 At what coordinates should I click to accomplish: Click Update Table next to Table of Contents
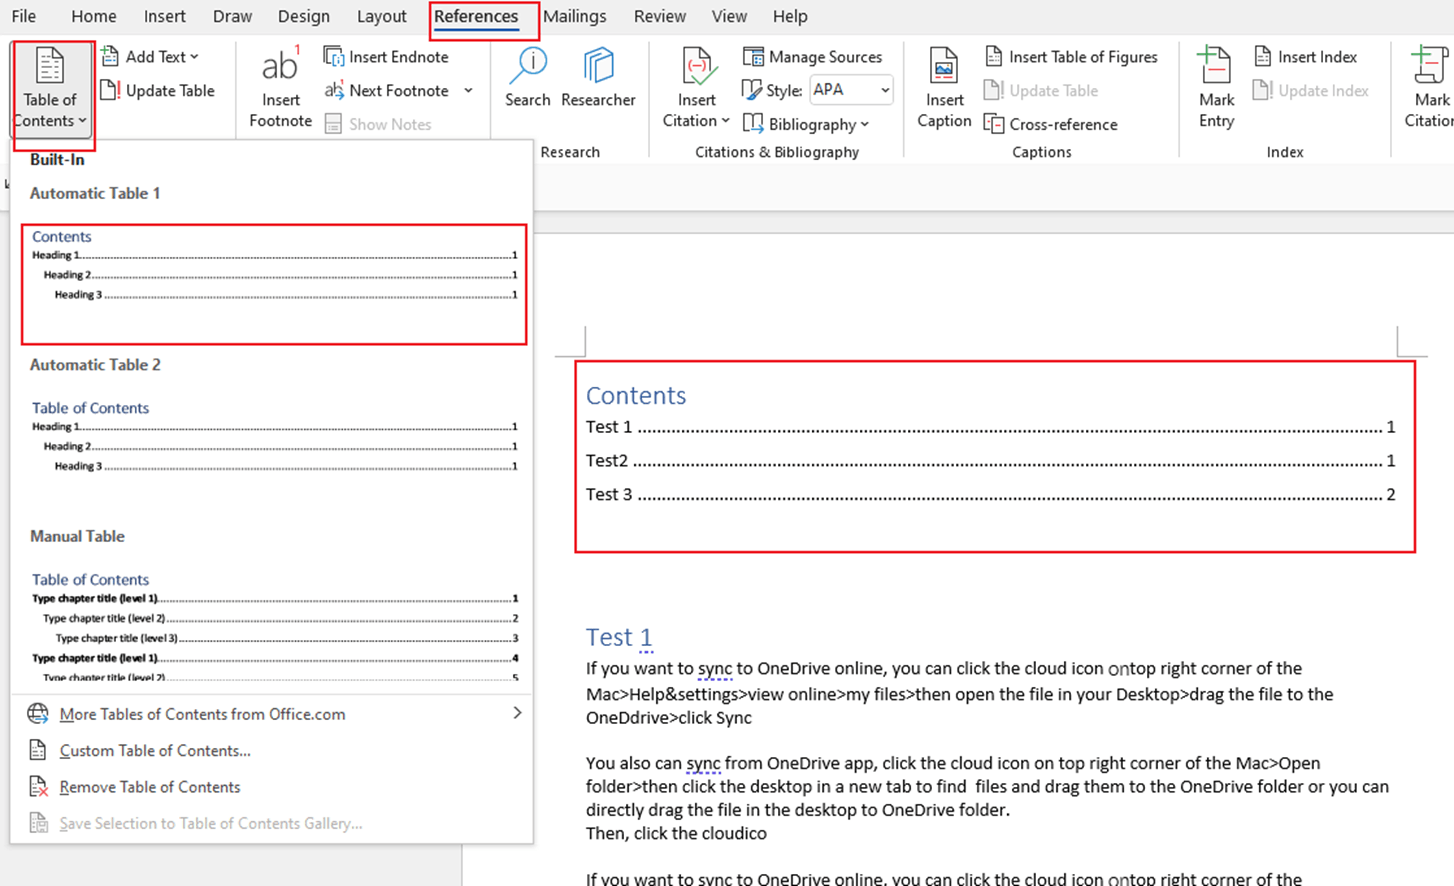158,91
